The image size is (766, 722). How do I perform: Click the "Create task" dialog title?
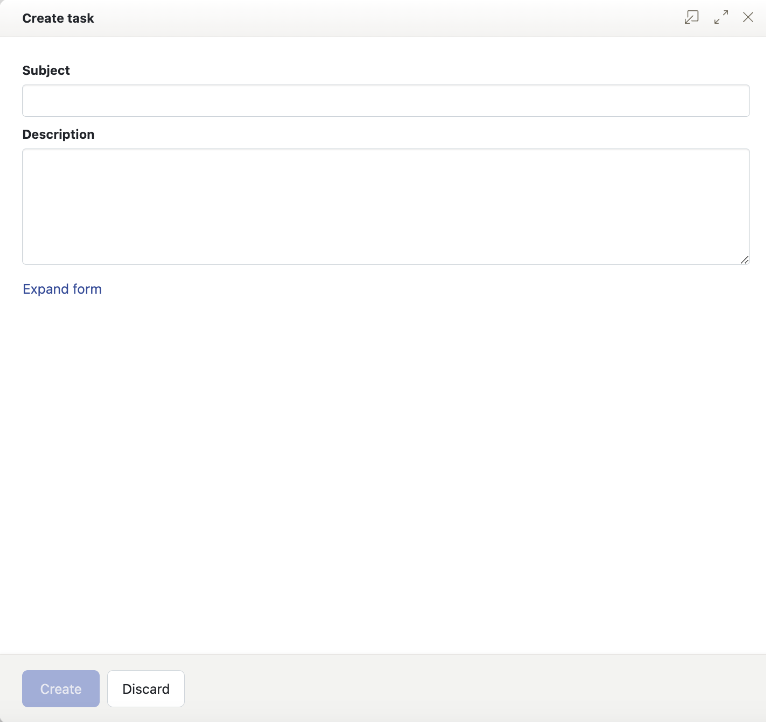coord(58,18)
